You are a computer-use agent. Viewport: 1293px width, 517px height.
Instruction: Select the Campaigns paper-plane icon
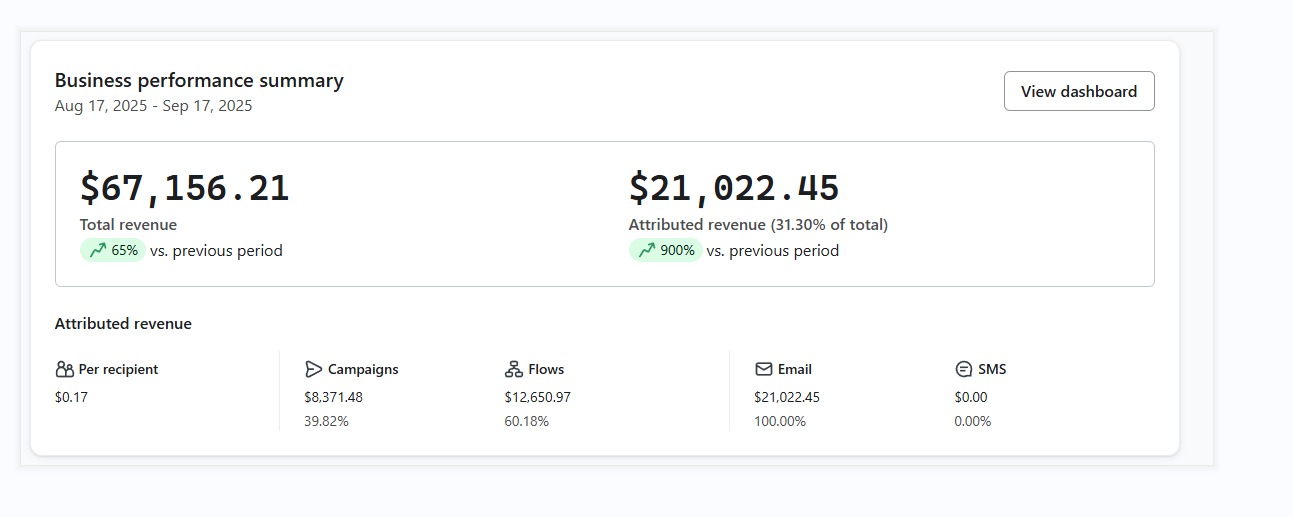coord(314,369)
